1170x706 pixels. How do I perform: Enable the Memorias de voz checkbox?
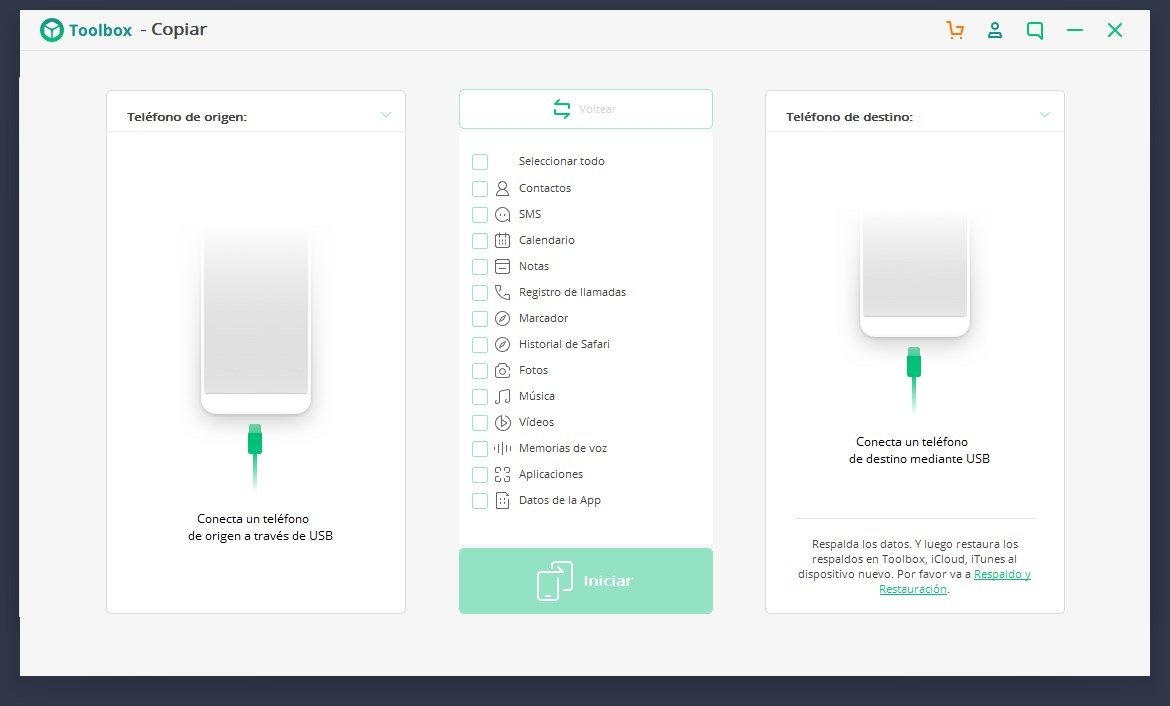click(x=480, y=449)
